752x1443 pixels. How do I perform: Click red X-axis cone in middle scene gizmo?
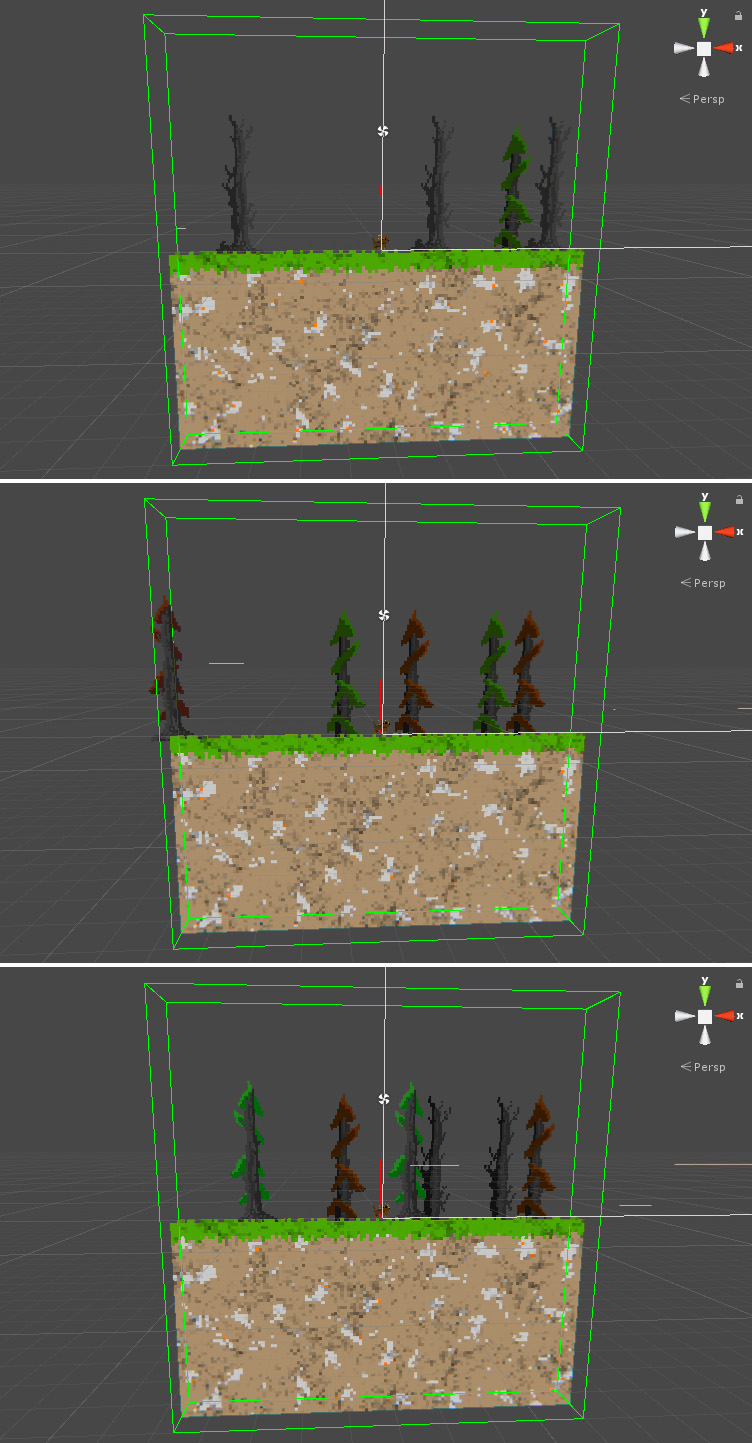point(725,532)
